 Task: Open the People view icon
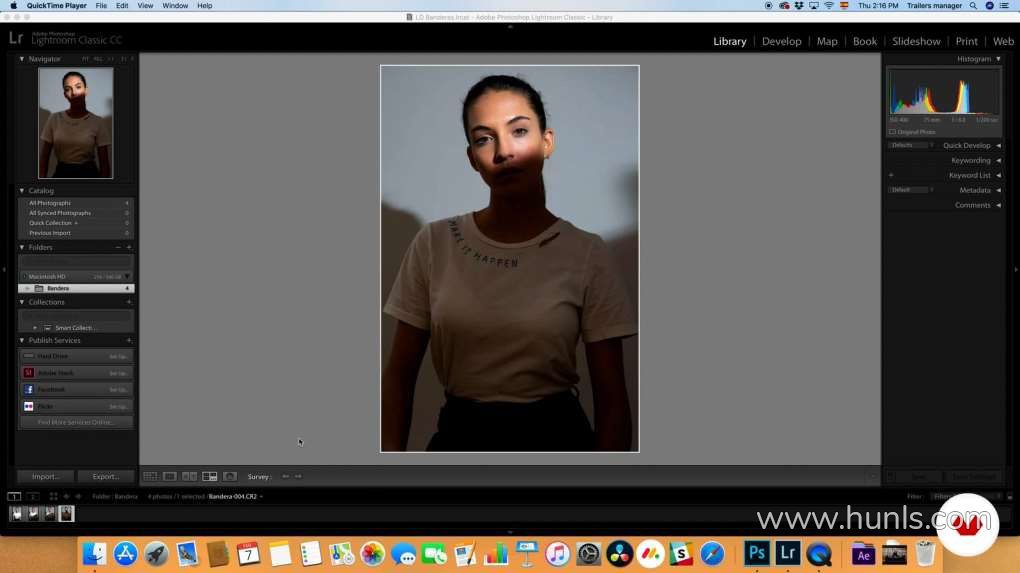[x=230, y=477]
